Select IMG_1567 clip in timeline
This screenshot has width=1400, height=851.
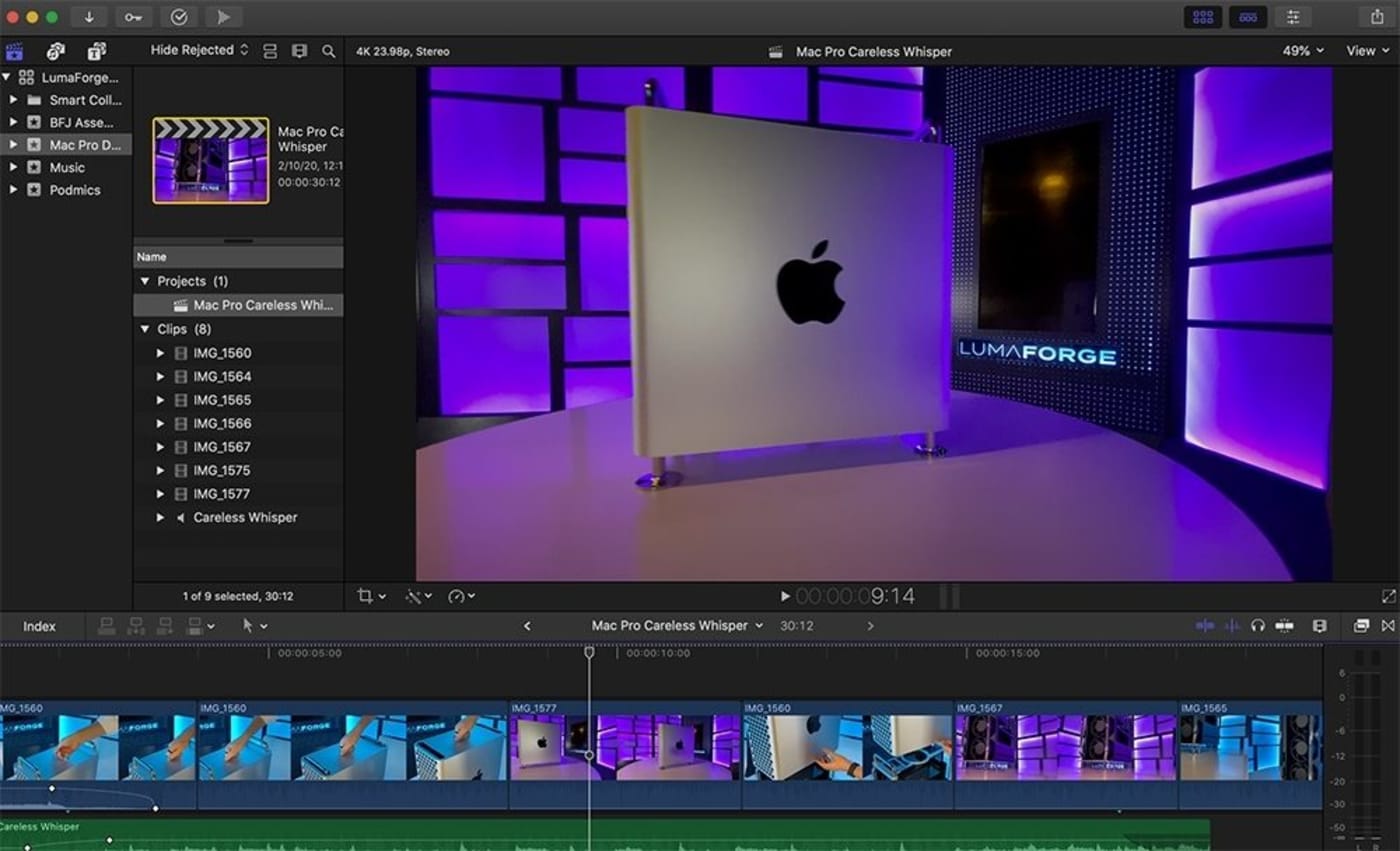click(x=1066, y=754)
